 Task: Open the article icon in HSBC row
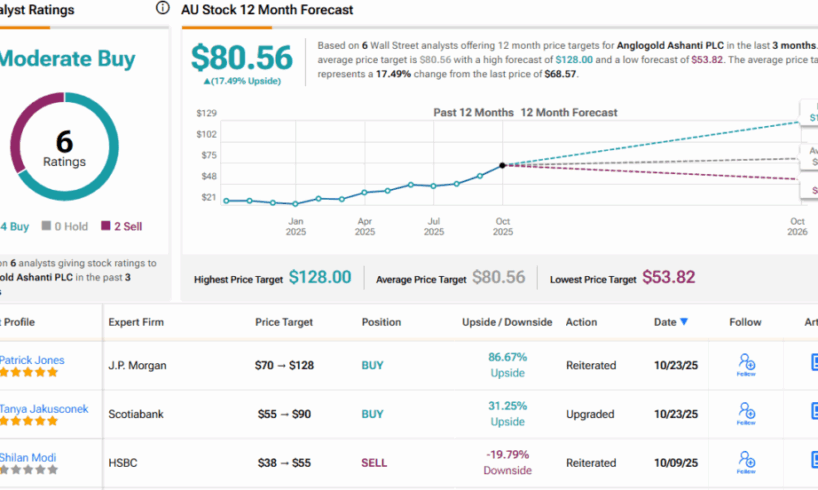pos(813,461)
